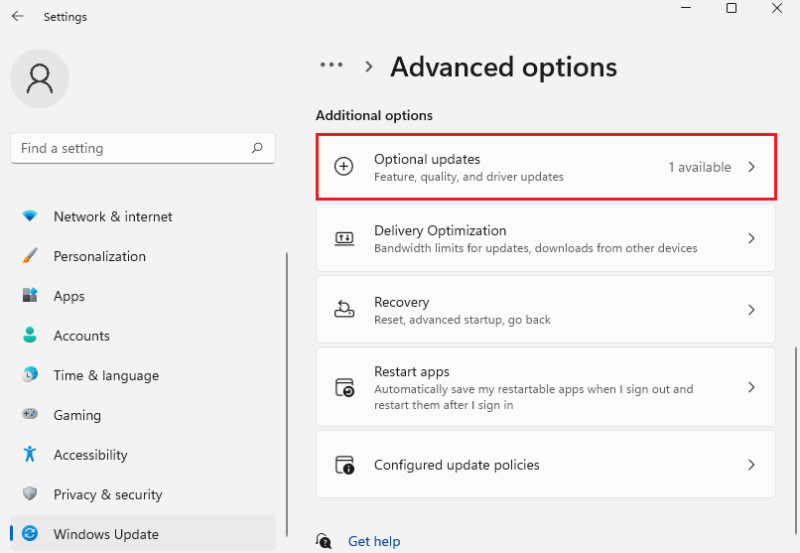Select Accounts in sidebar
The height and width of the screenshot is (553, 800).
click(x=143, y=336)
